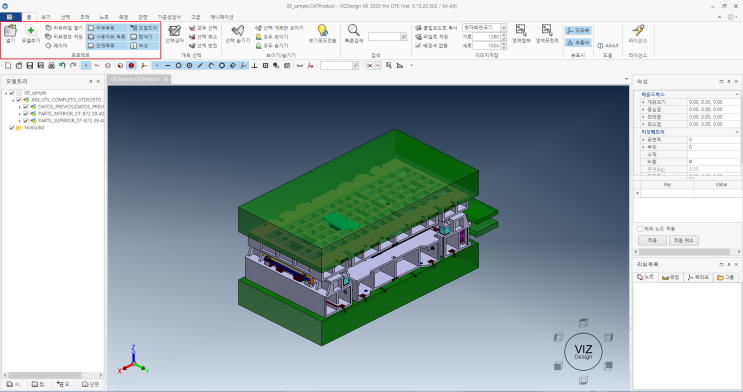Click the Save floppy icon in quick toolbar
Screen dimensions: 743x392
(30, 65)
